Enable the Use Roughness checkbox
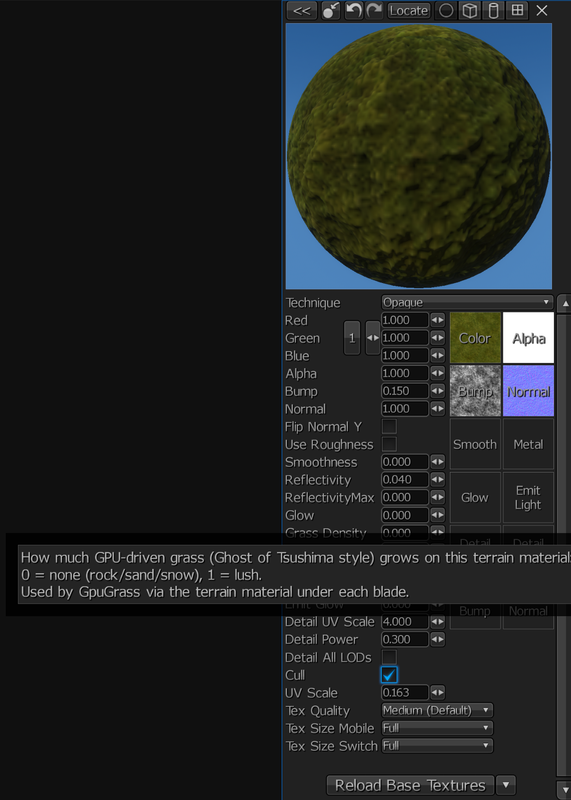Screen dimensions: 571x800 point(389,444)
